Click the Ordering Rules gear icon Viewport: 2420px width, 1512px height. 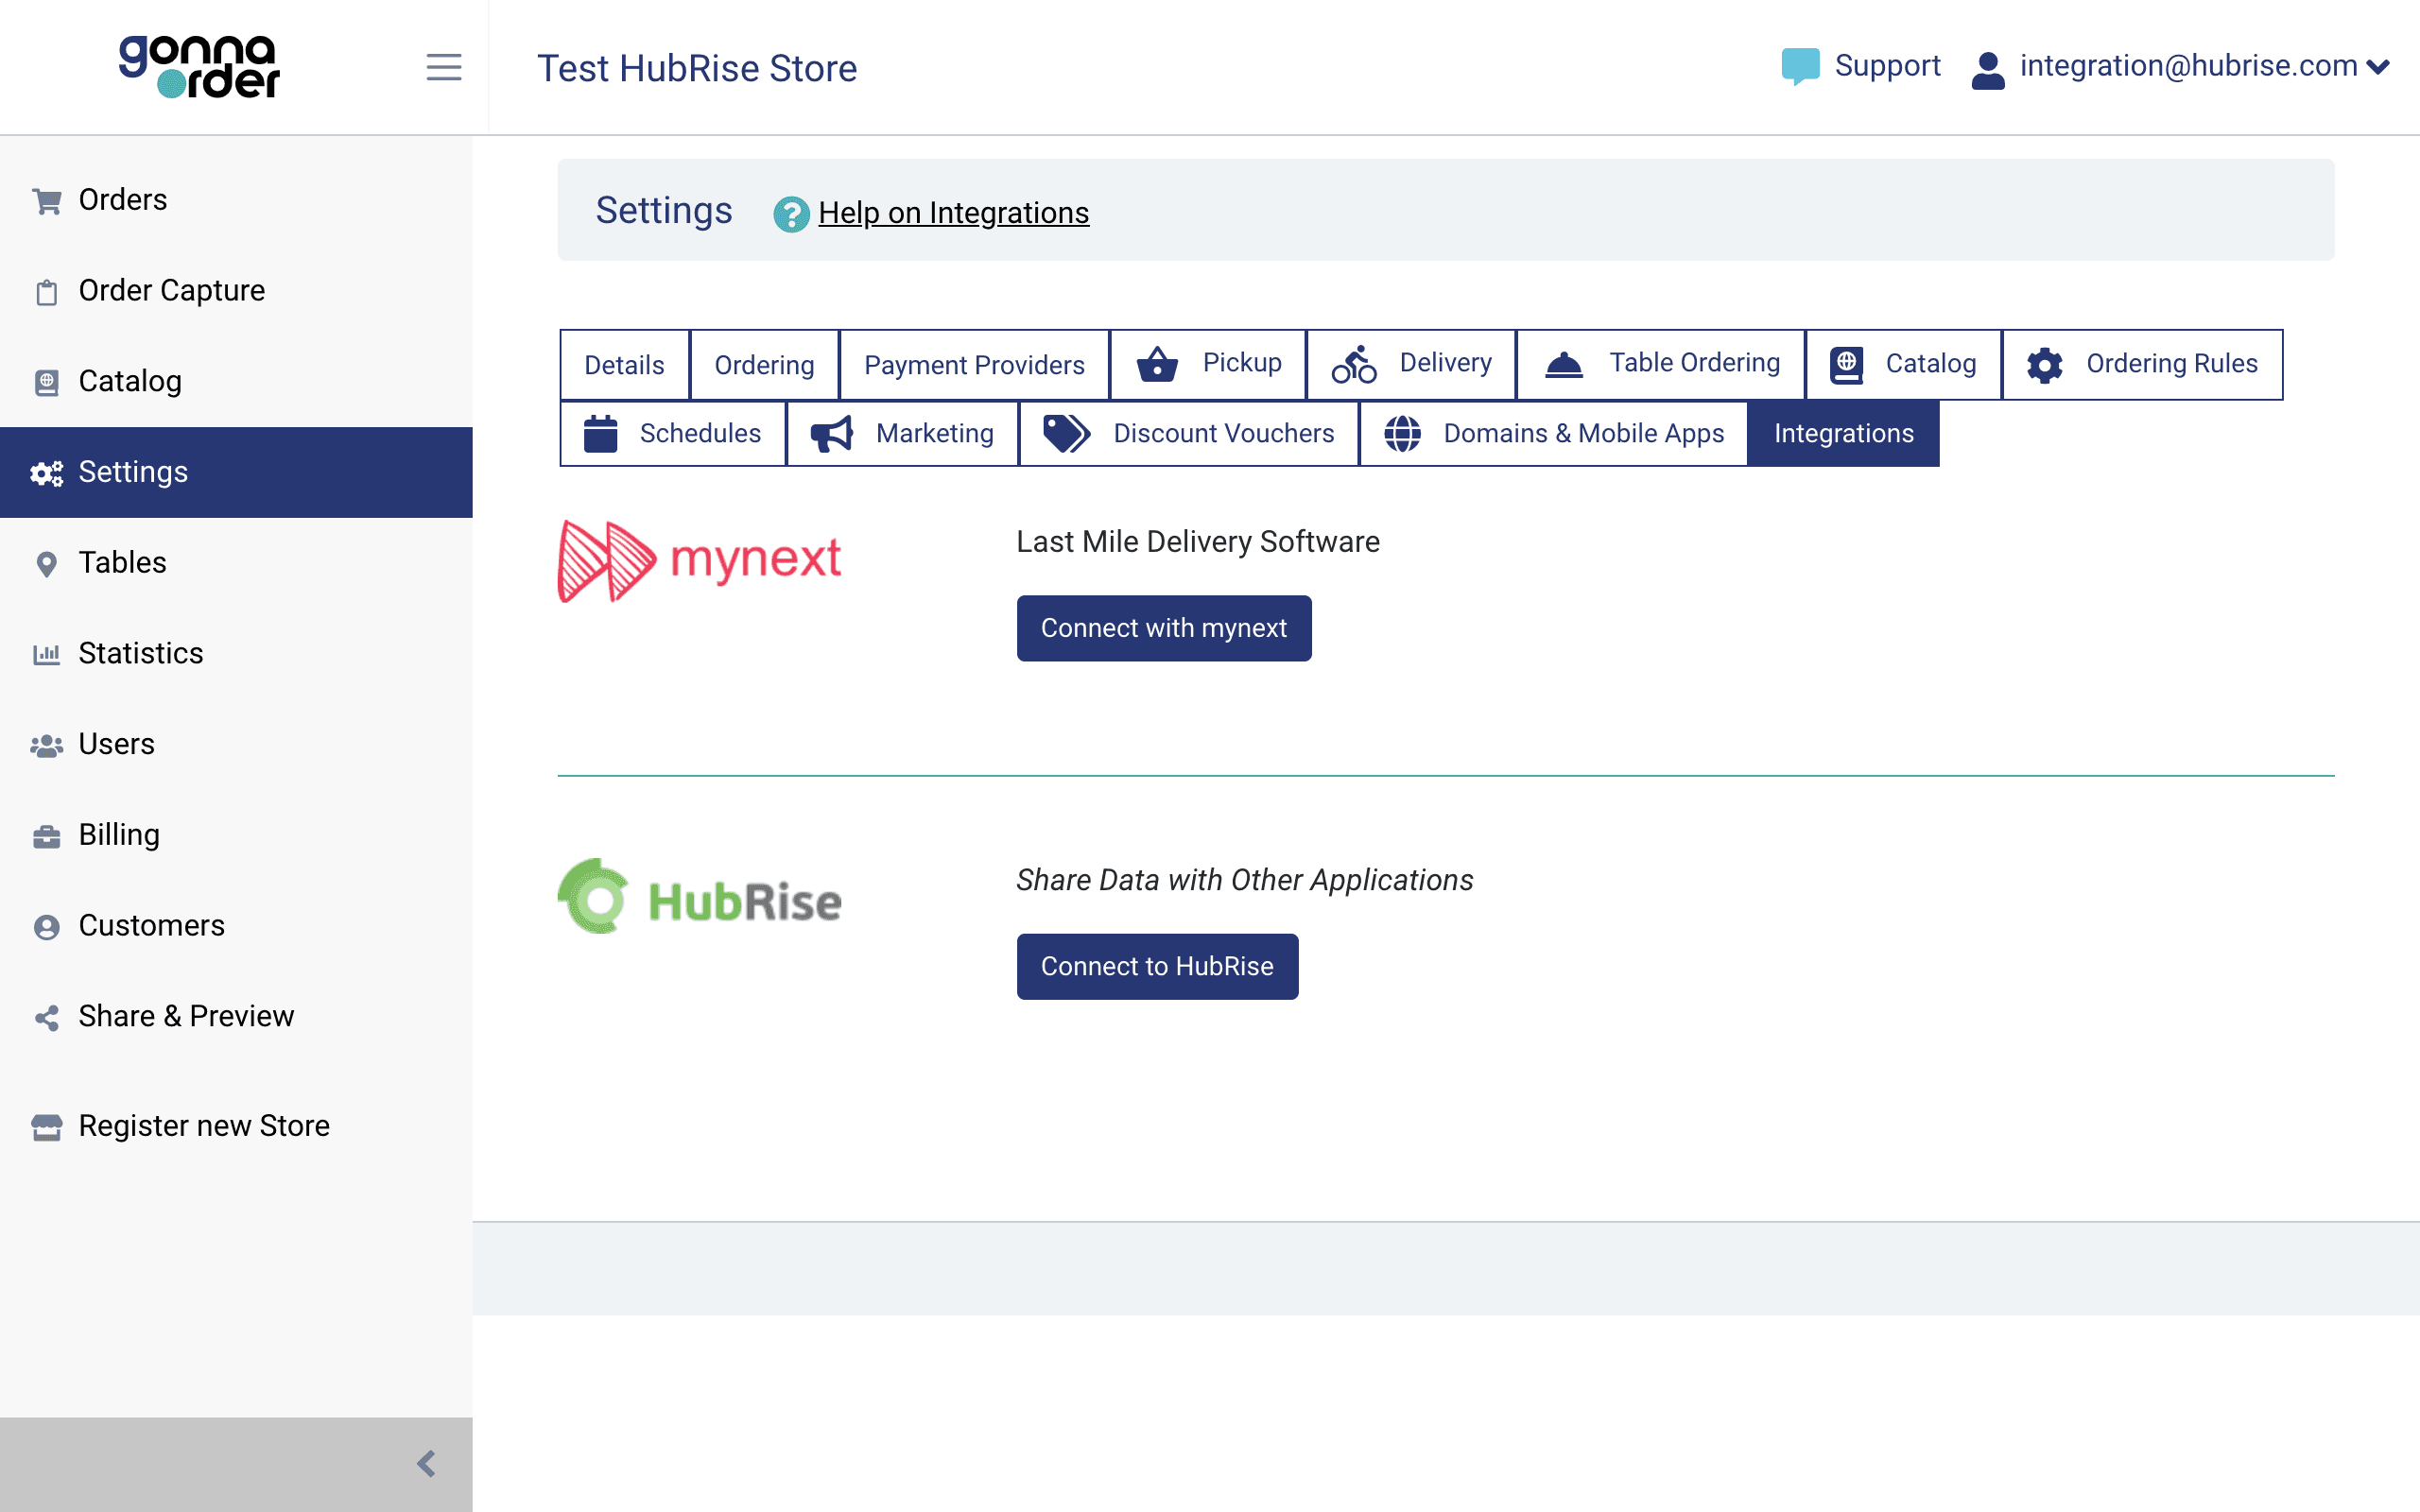point(2044,365)
